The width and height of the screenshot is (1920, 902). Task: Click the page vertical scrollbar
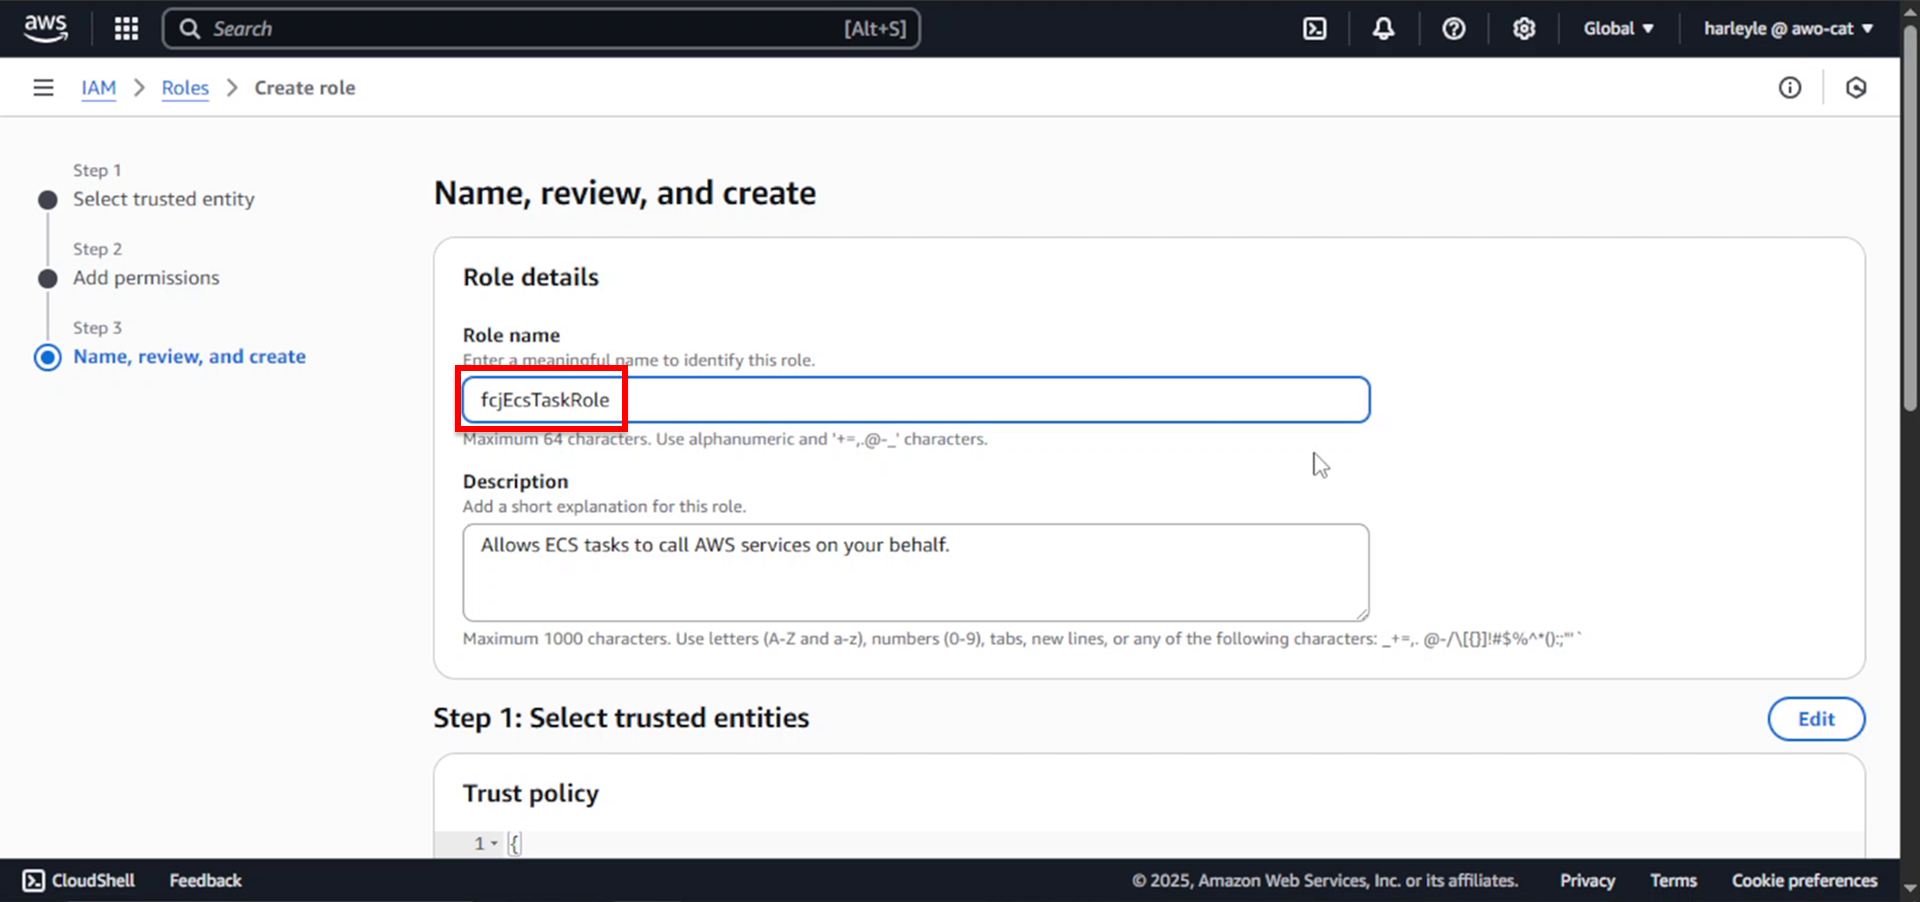1910,220
